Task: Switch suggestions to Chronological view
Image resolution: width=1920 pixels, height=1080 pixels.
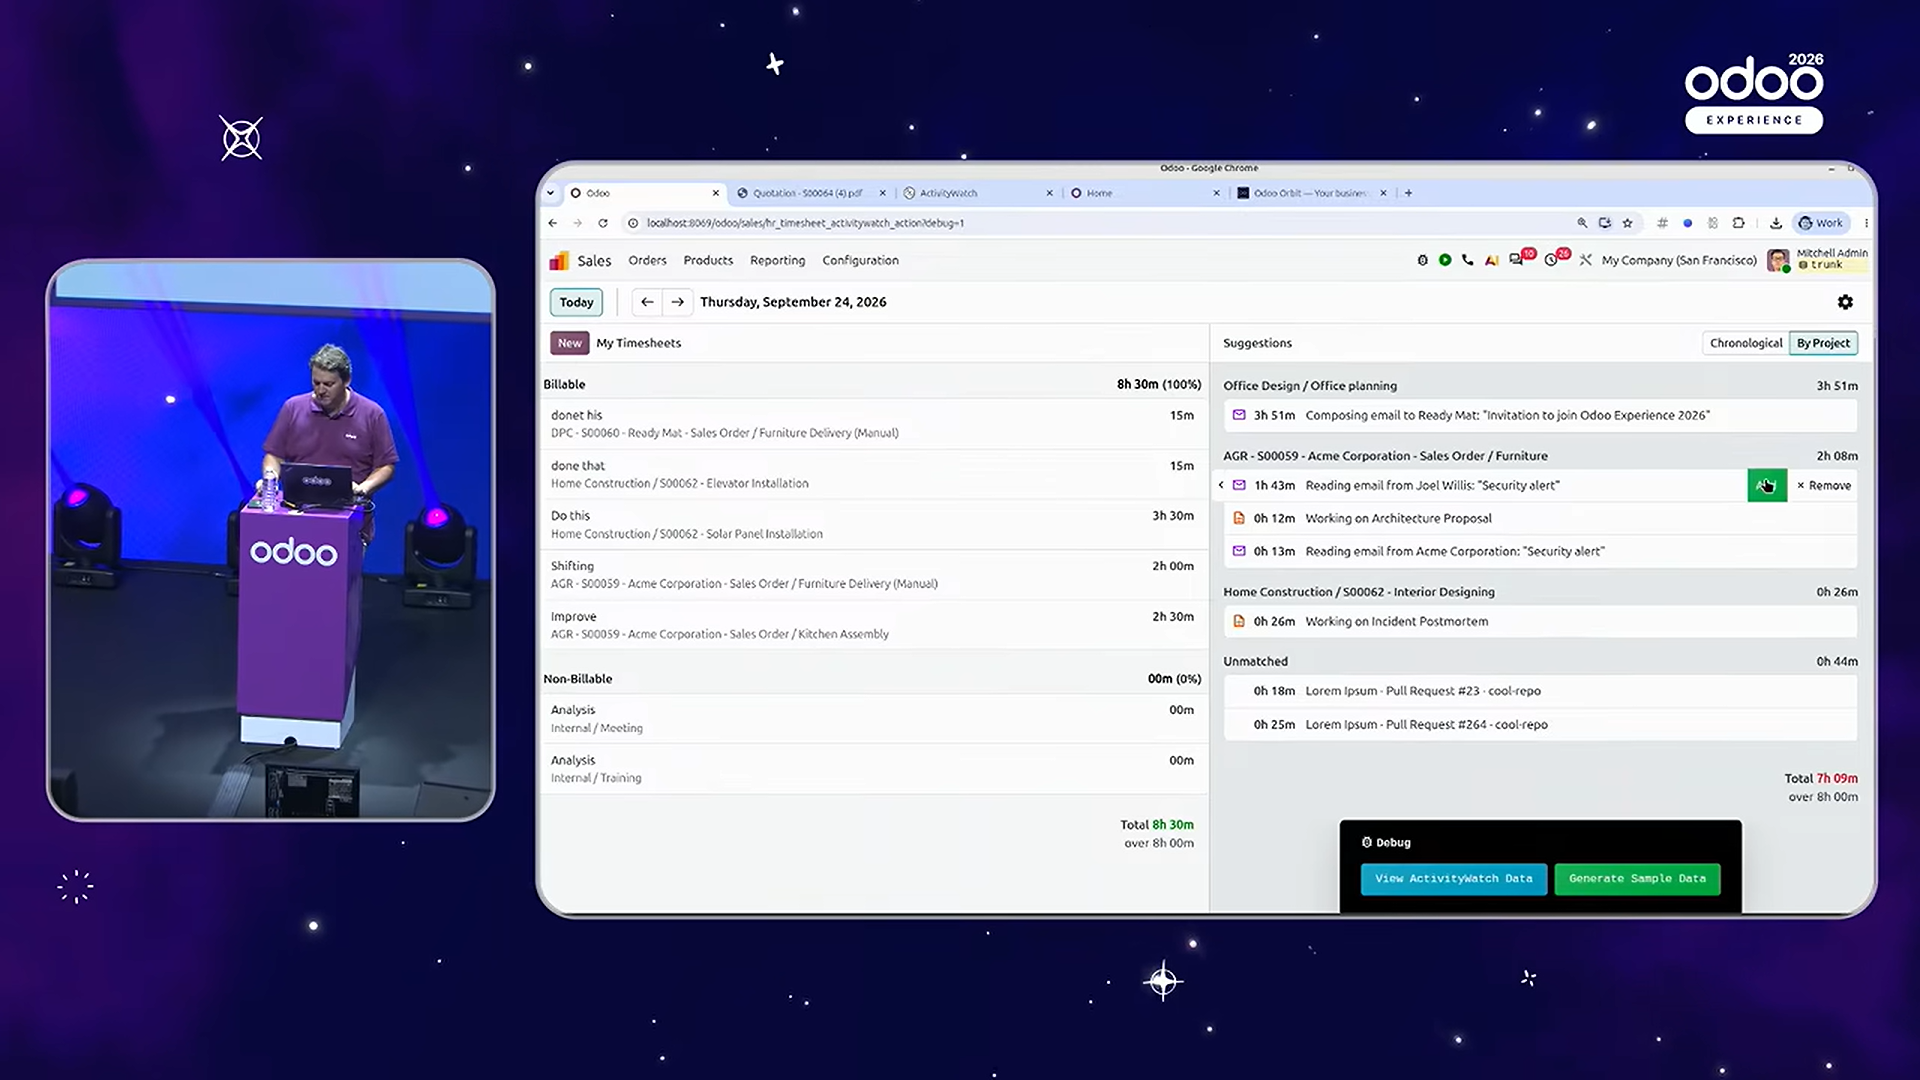Action: click(1746, 343)
